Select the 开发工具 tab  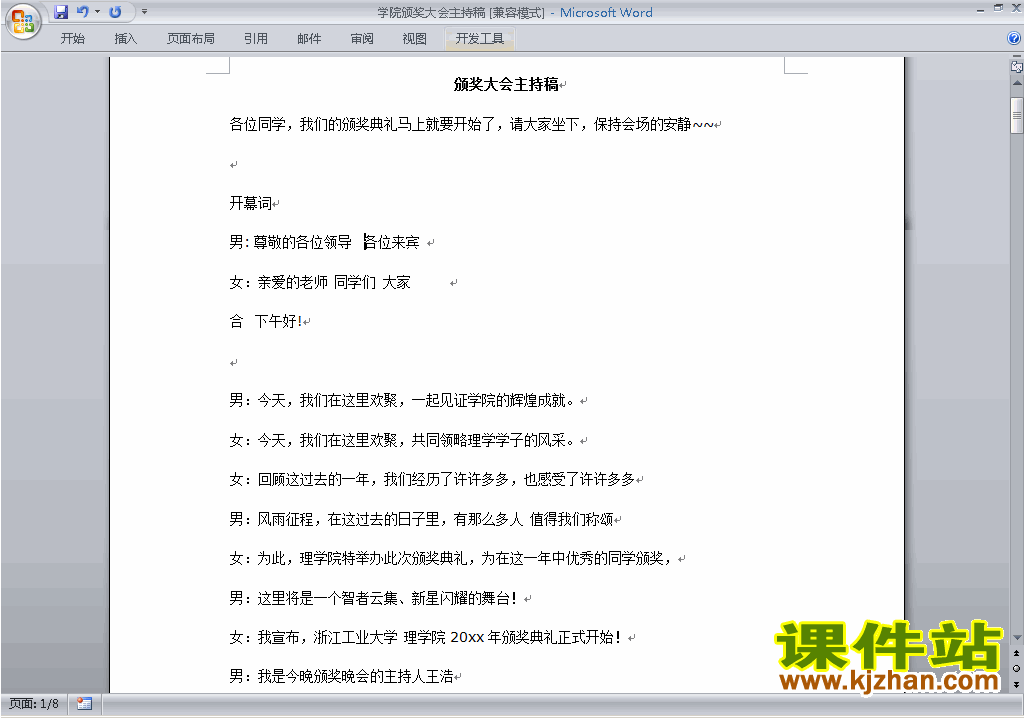tap(479, 39)
